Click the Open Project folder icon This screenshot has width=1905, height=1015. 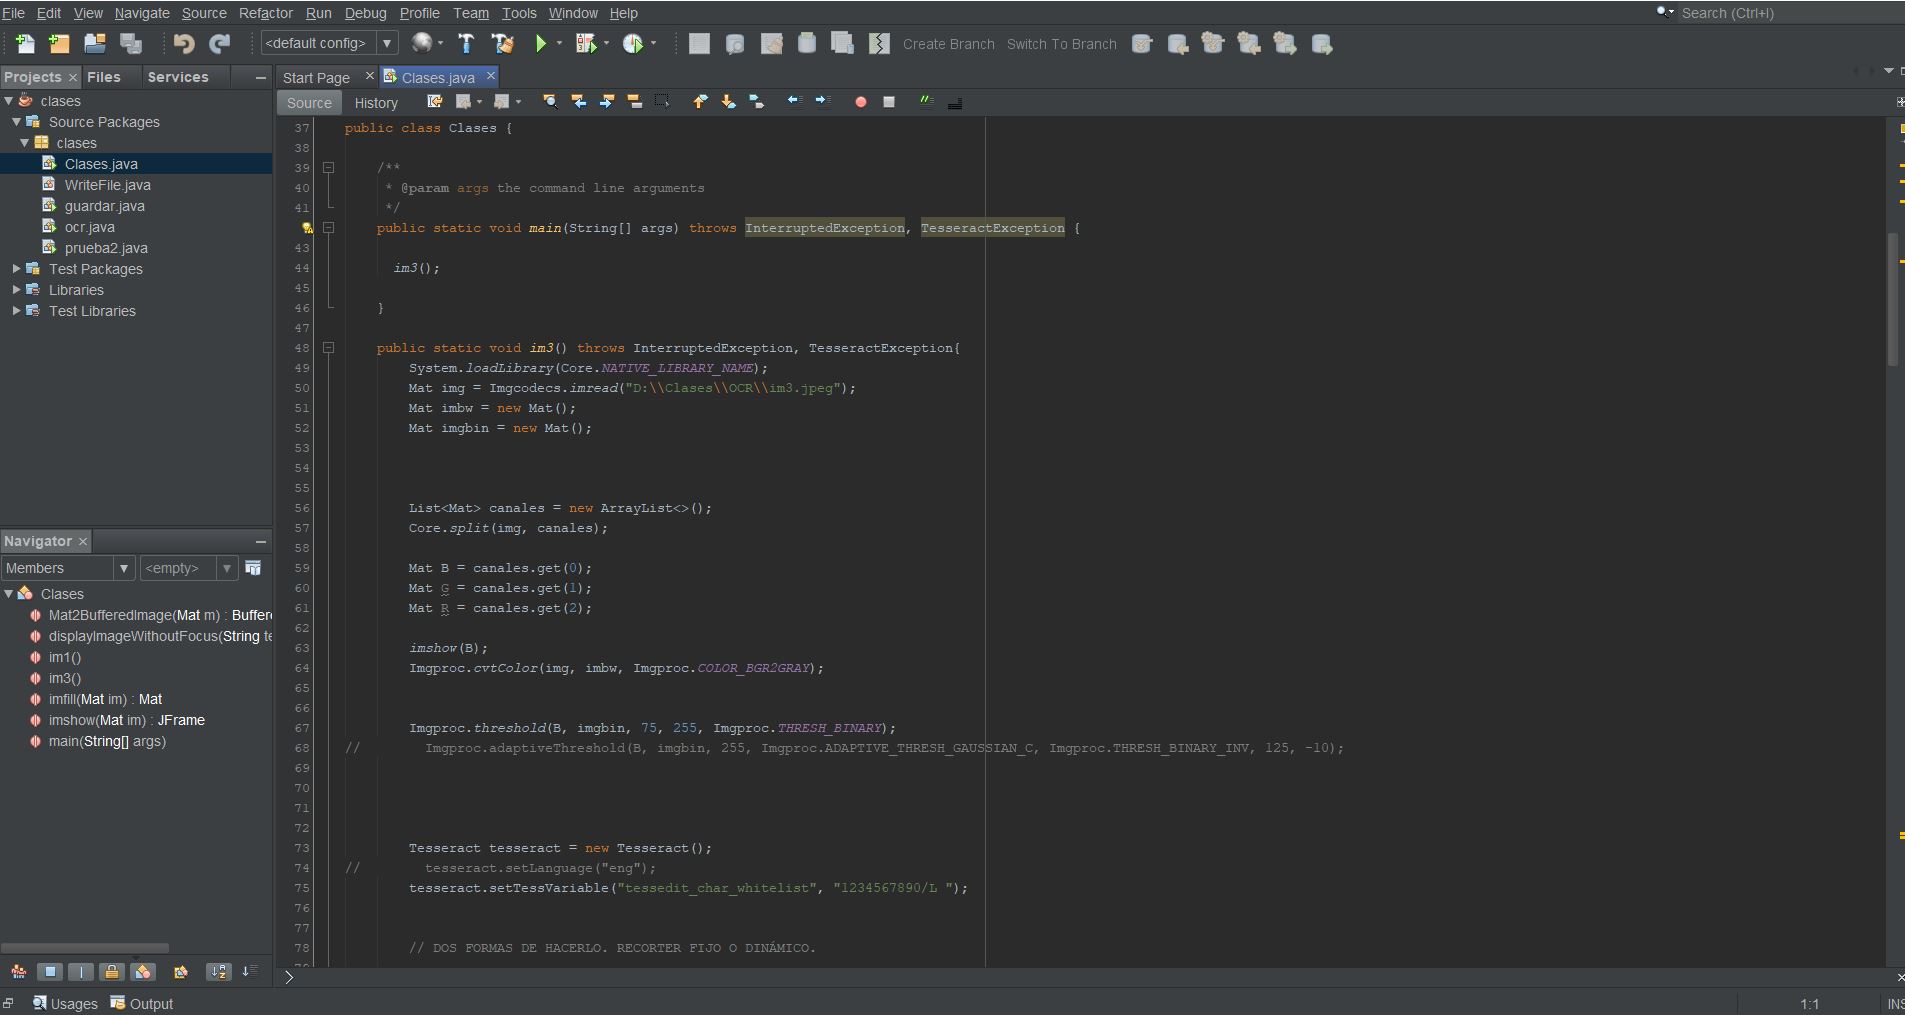pos(95,43)
